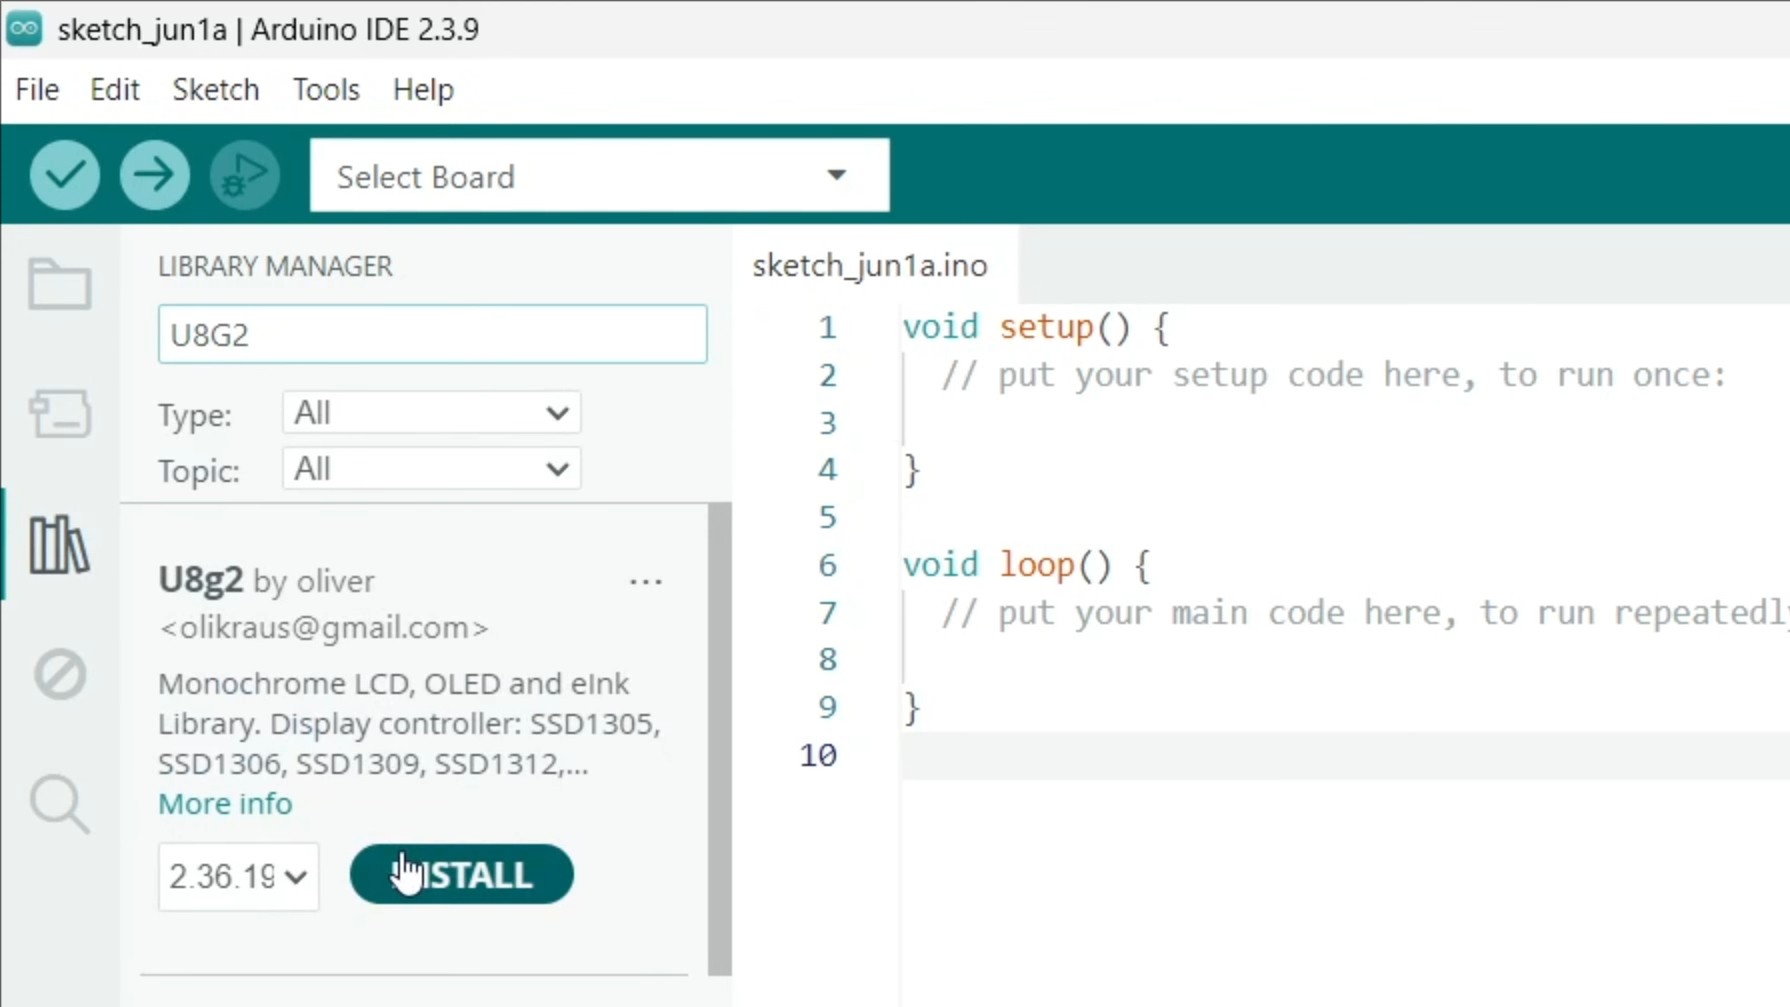Start the Debug button in toolbar
Image resolution: width=1790 pixels, height=1007 pixels.
point(245,175)
